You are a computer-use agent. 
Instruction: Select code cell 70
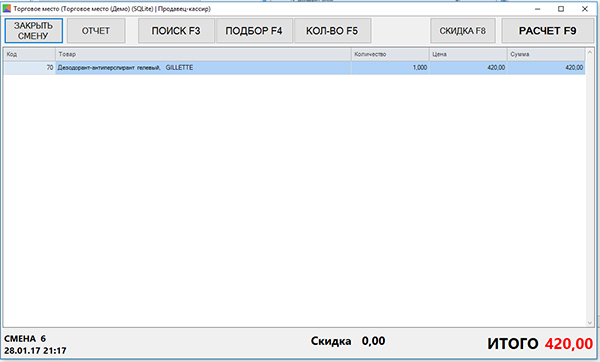(29, 68)
